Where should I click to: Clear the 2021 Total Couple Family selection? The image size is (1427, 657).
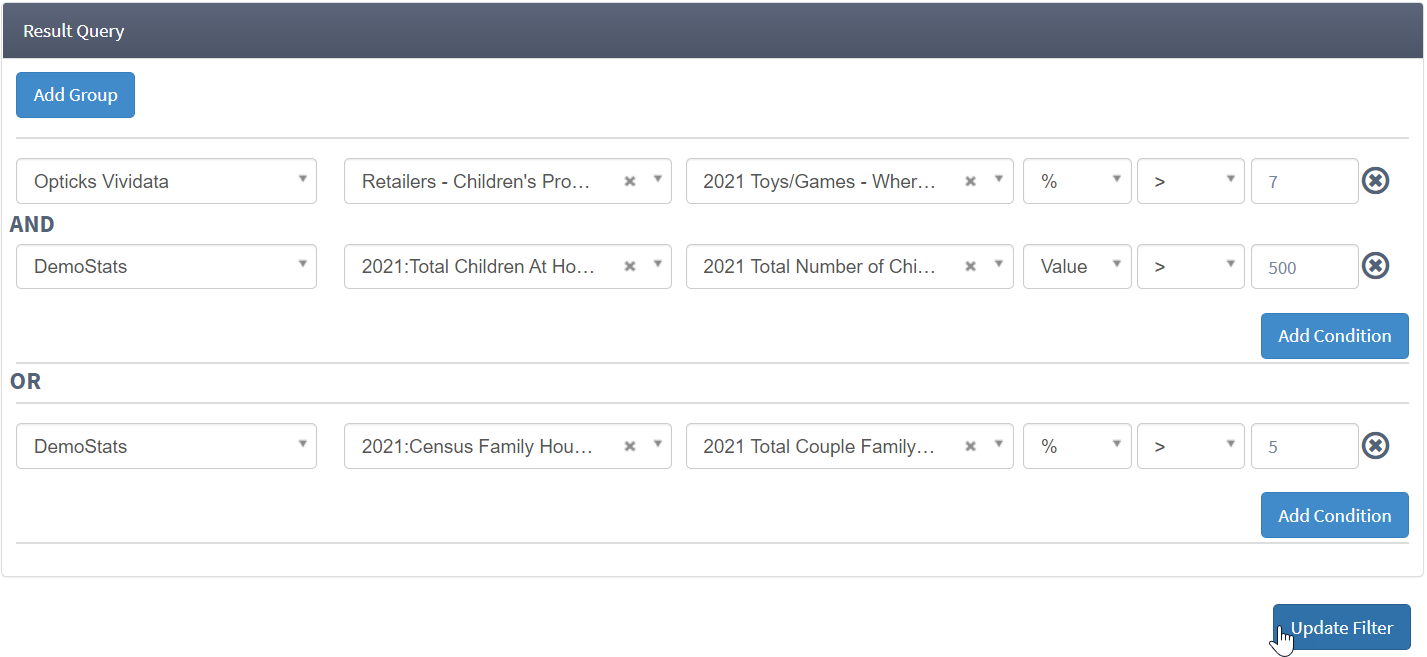pyautogui.click(x=970, y=446)
